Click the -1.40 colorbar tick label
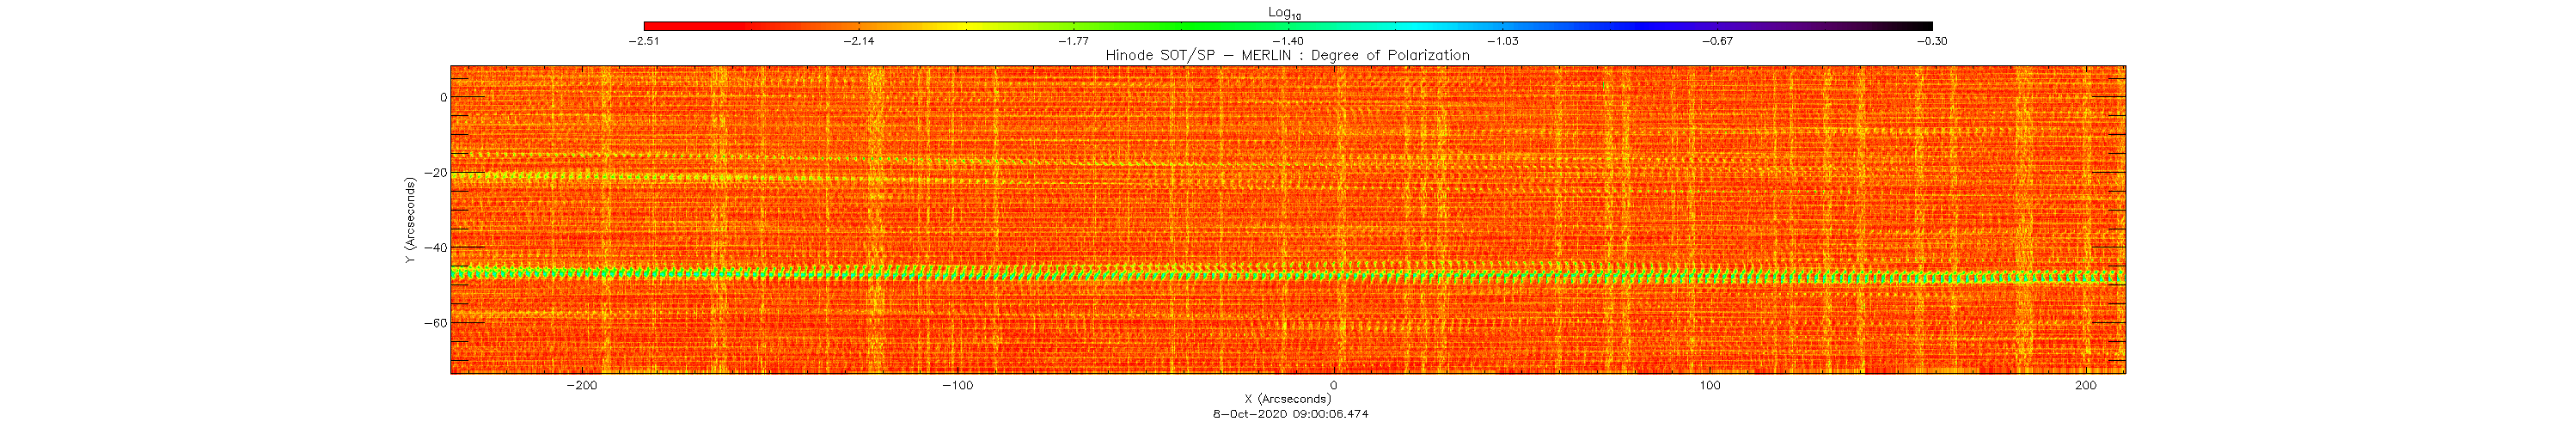 tap(1288, 41)
